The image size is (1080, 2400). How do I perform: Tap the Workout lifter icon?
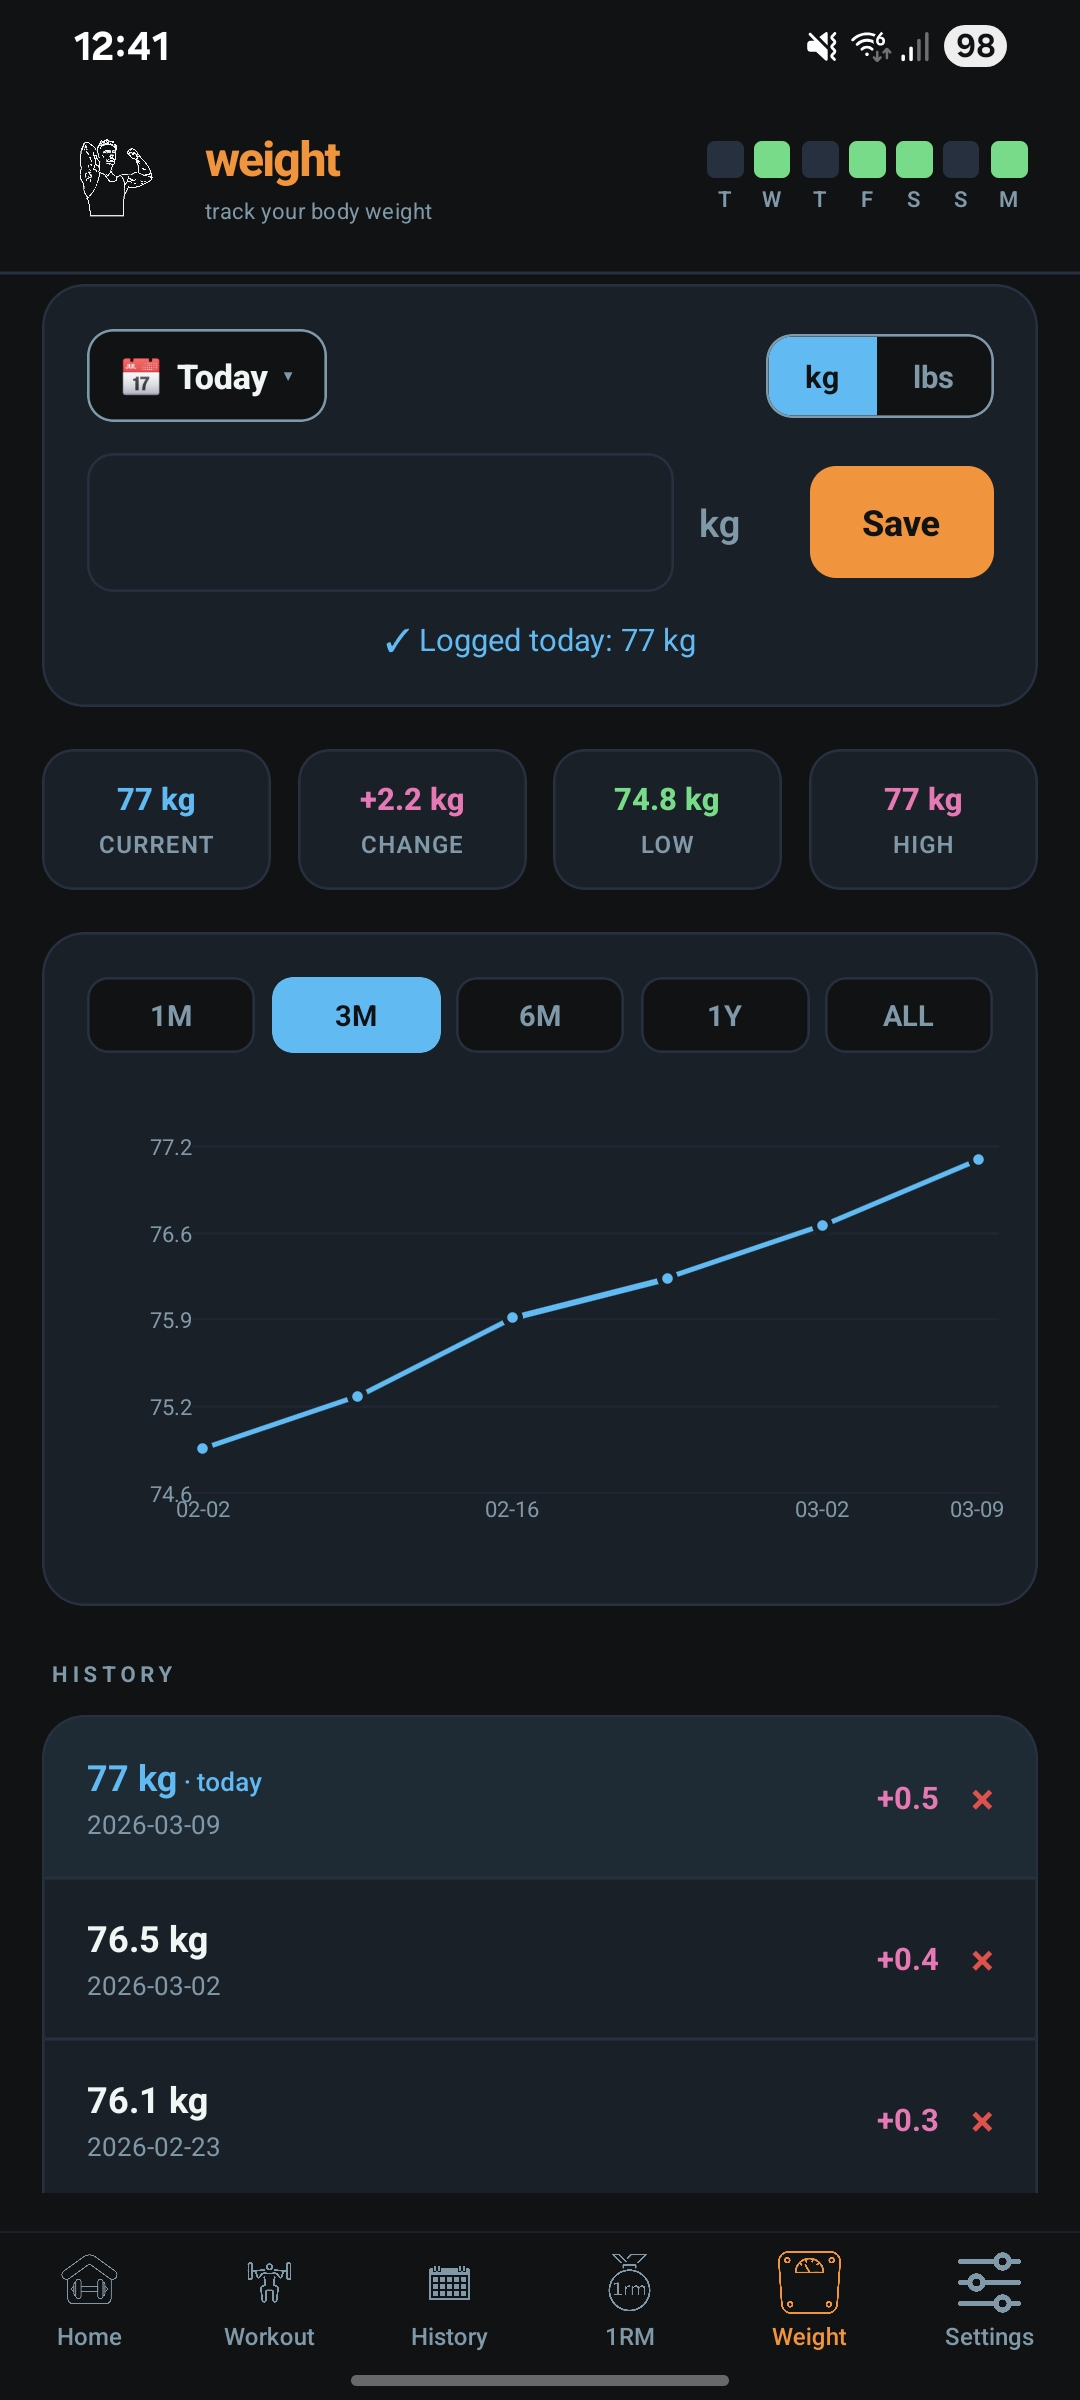(269, 2282)
